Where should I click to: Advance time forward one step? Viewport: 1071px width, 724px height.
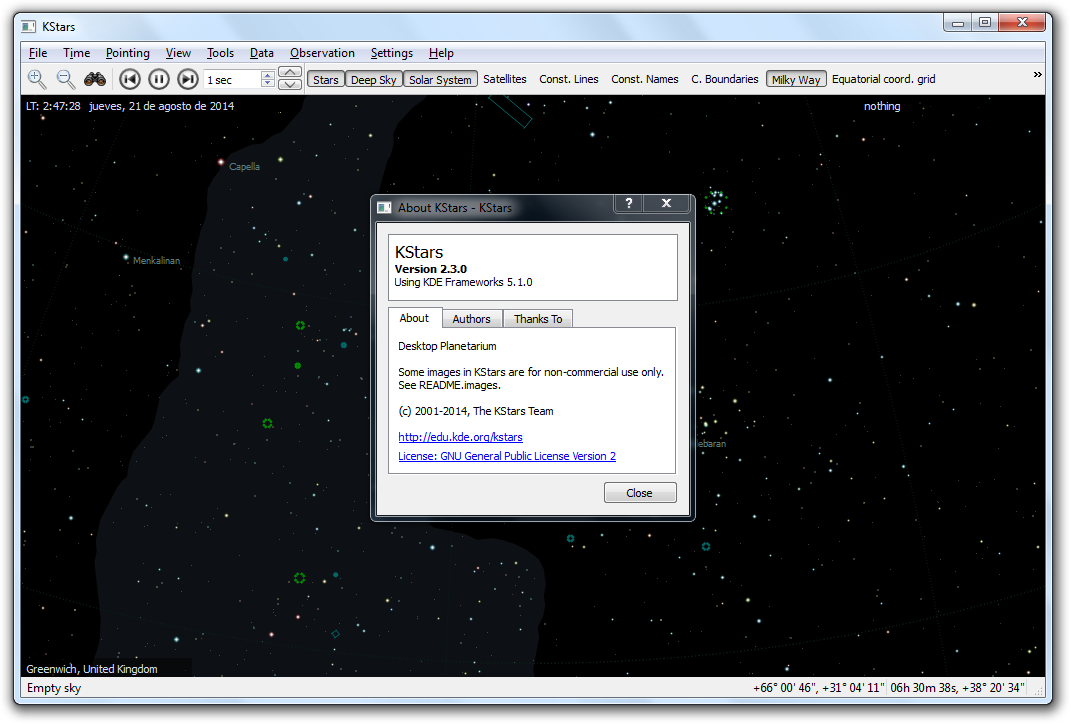(x=188, y=79)
